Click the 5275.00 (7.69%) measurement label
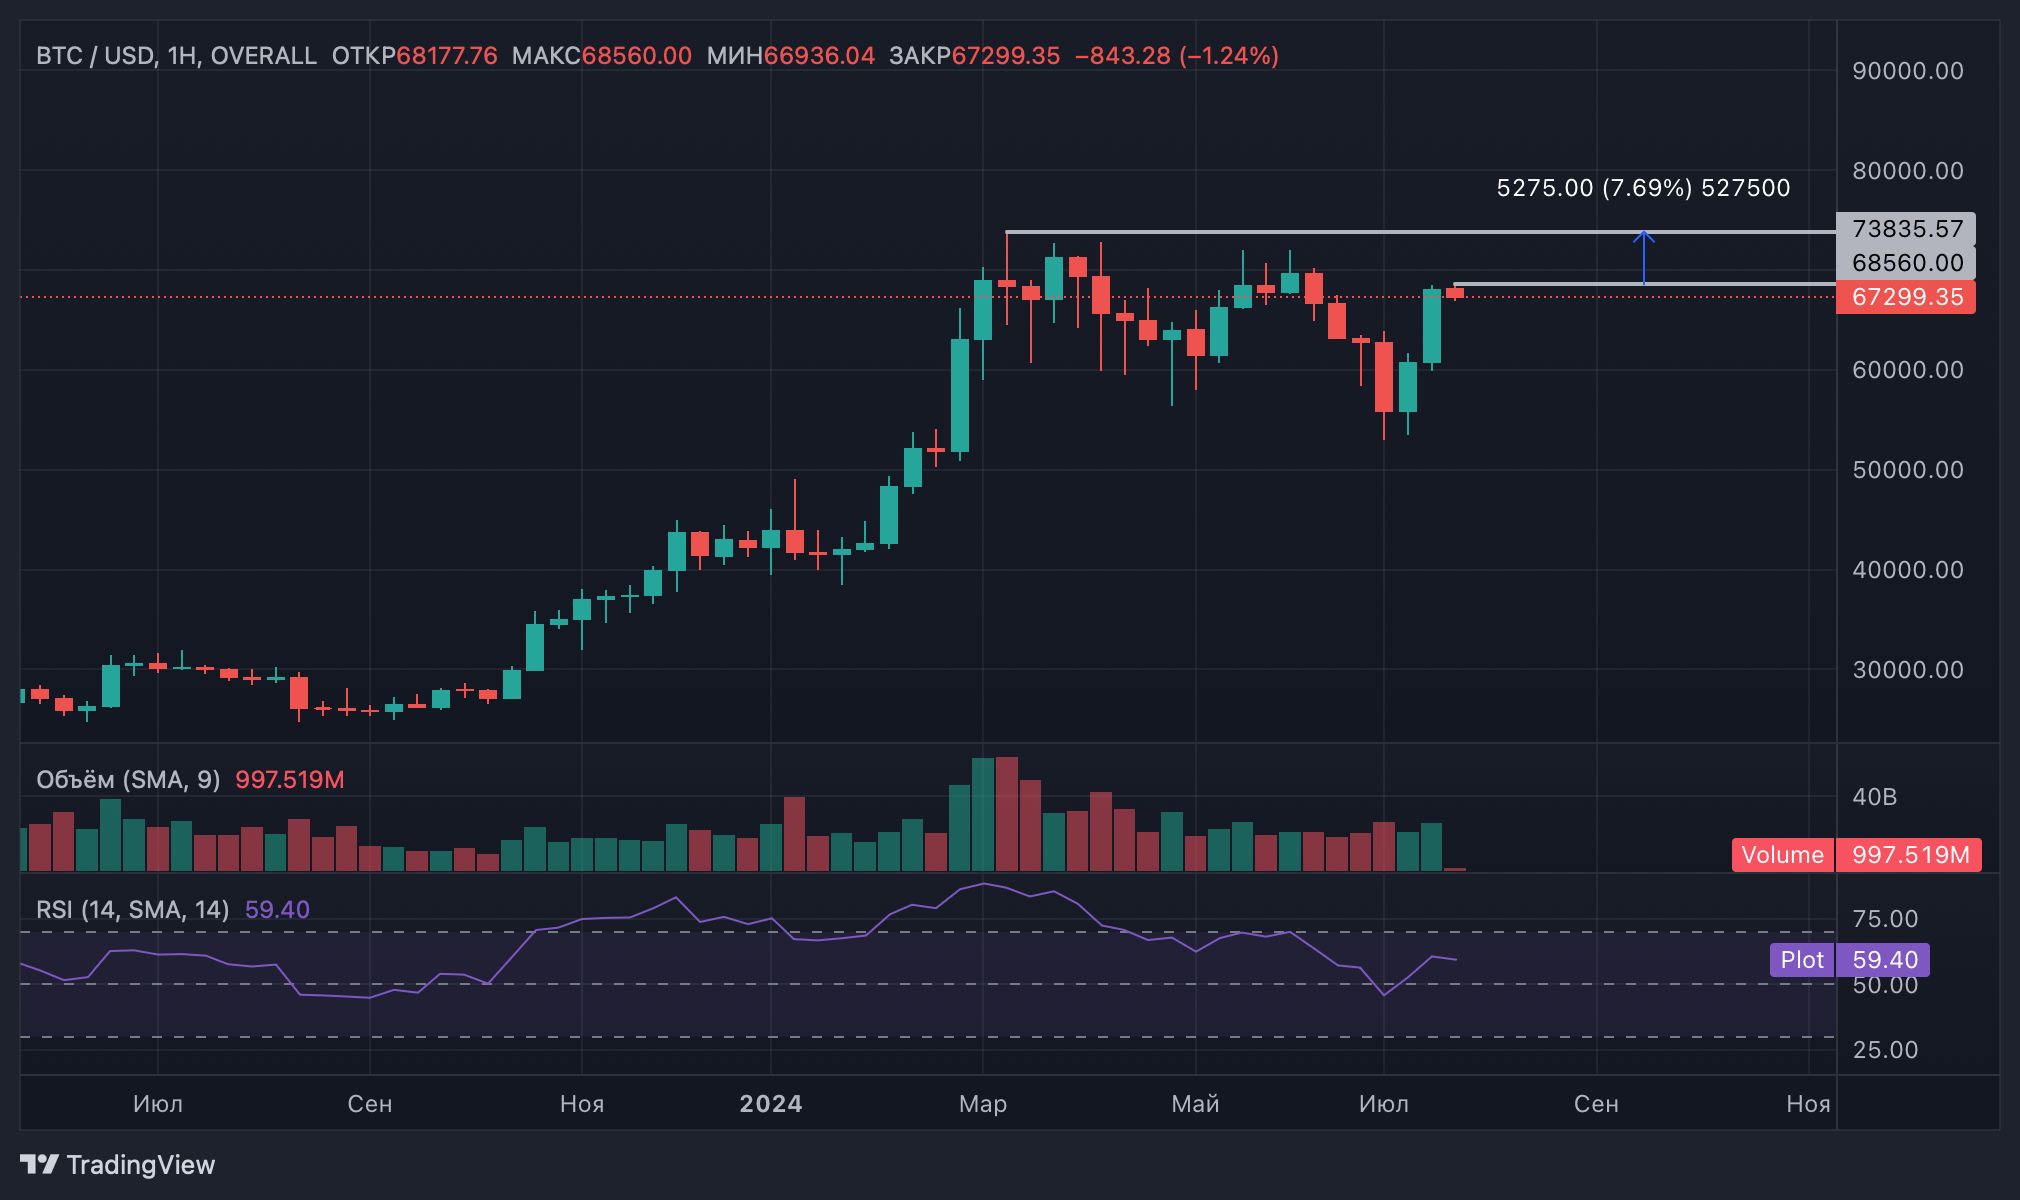This screenshot has height=1200, width=2020. (1642, 188)
